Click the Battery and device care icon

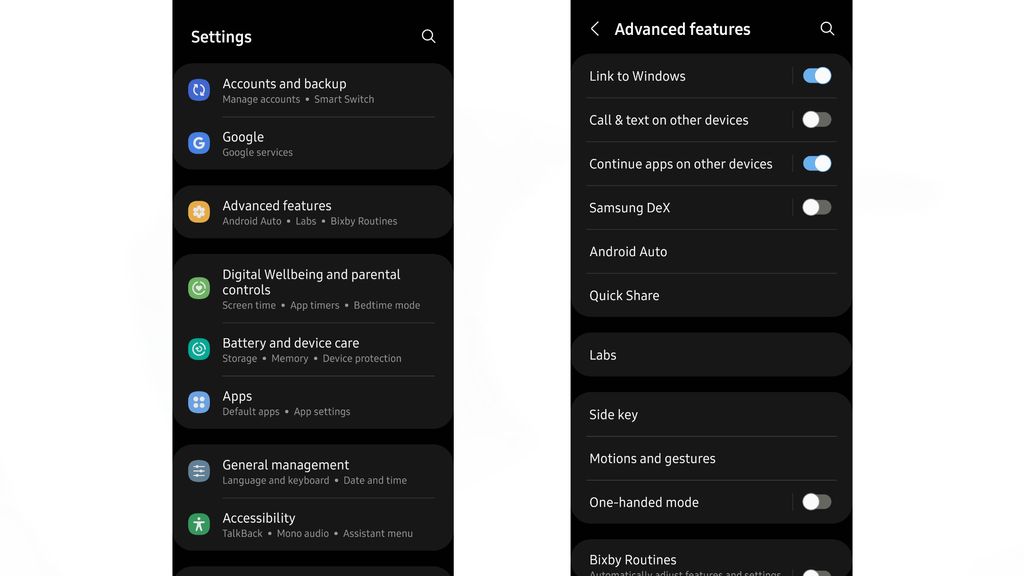[198, 349]
